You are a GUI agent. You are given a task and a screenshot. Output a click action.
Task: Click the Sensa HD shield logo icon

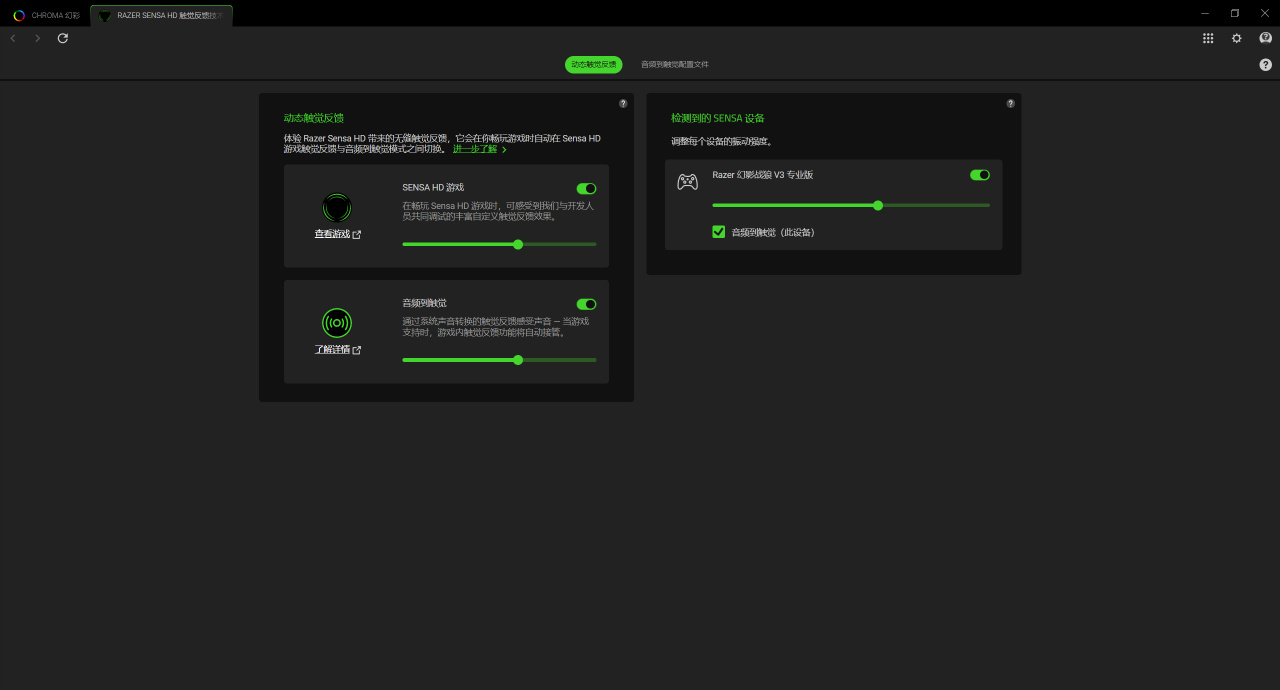[337, 208]
